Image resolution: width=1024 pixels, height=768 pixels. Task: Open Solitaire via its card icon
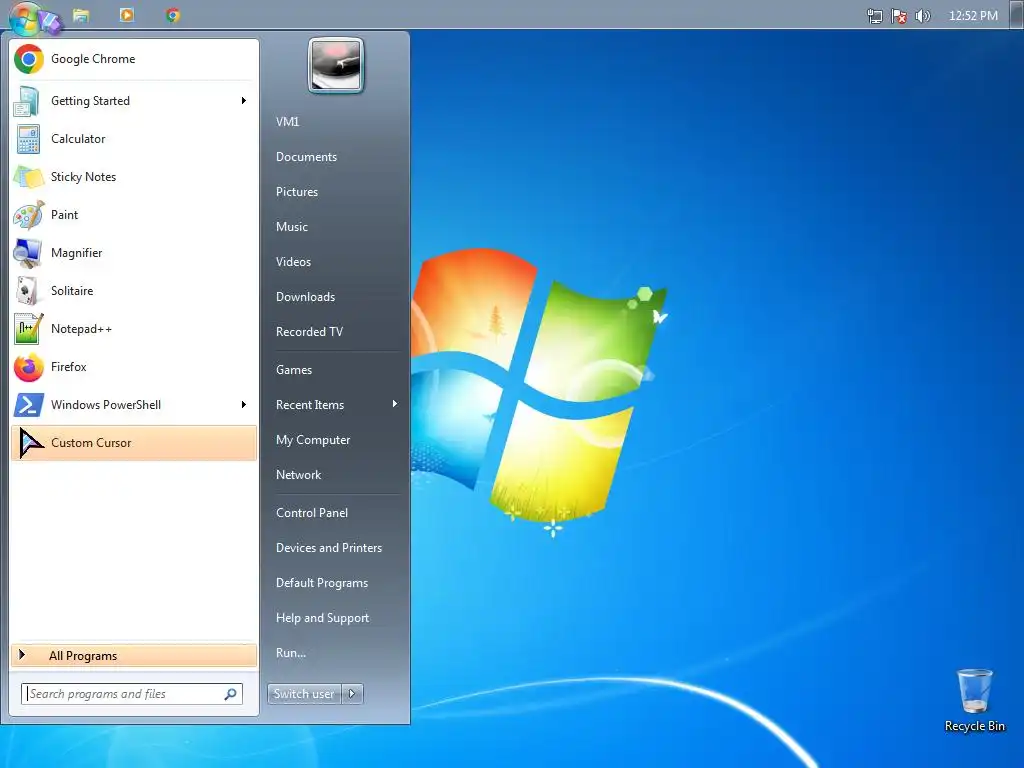(x=28, y=291)
